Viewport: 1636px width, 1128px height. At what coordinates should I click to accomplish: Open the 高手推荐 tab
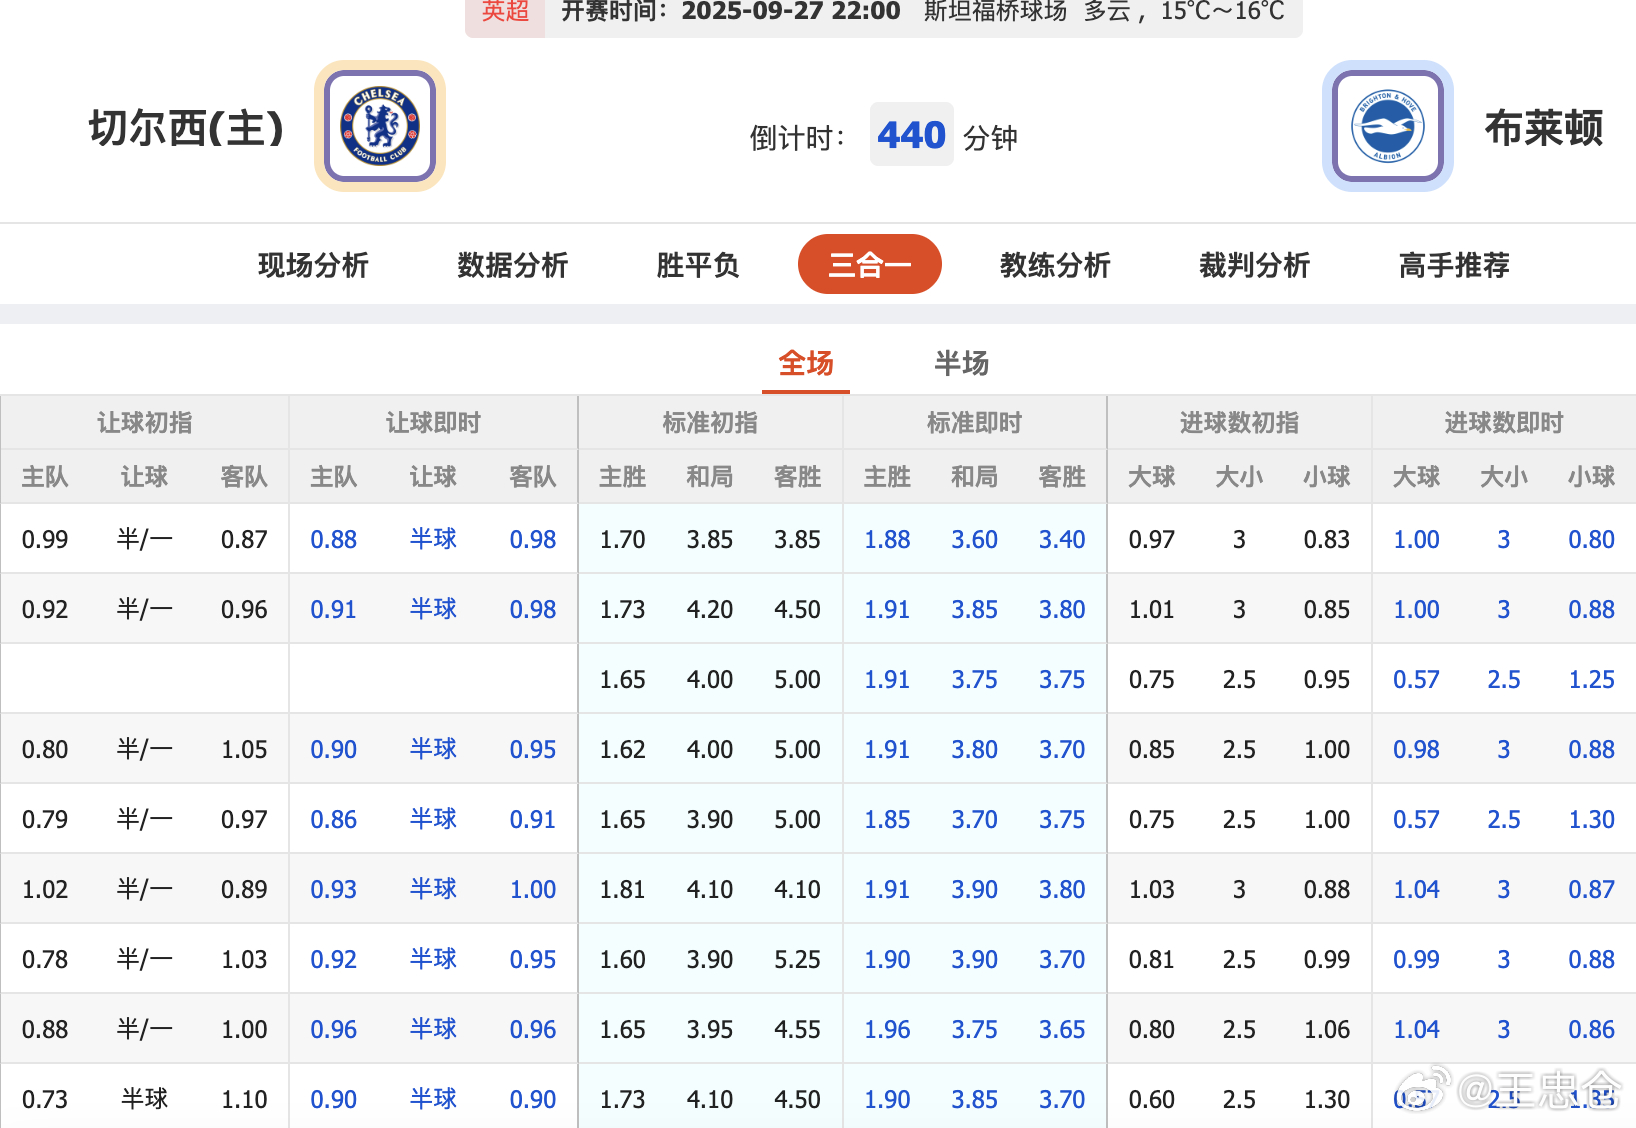point(1454,265)
